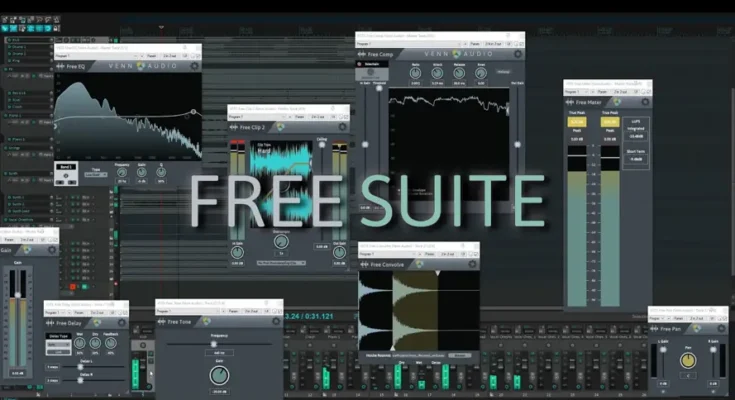Open Program preset dropdown in Free Tone
This screenshot has height=400, width=735.
[x=188, y=311]
